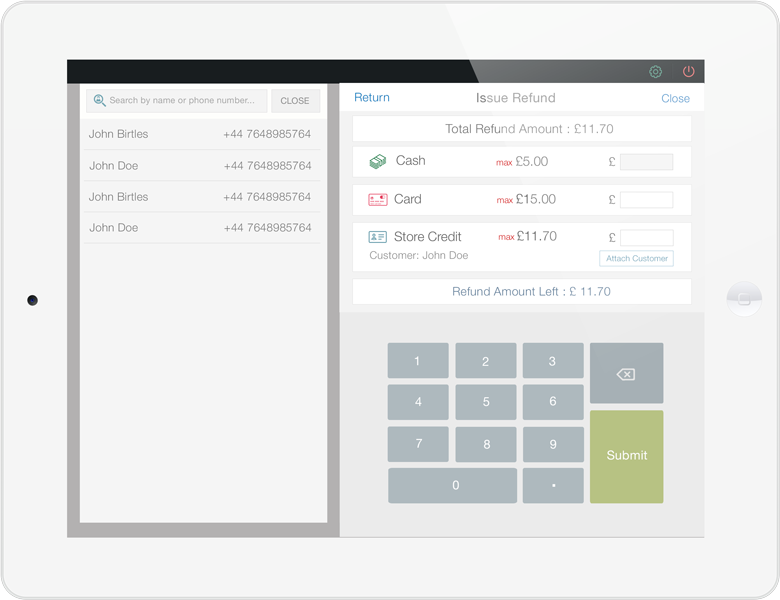The image size is (780, 600).
Task: Click the customer search magnifier icon
Action: click(x=99, y=101)
